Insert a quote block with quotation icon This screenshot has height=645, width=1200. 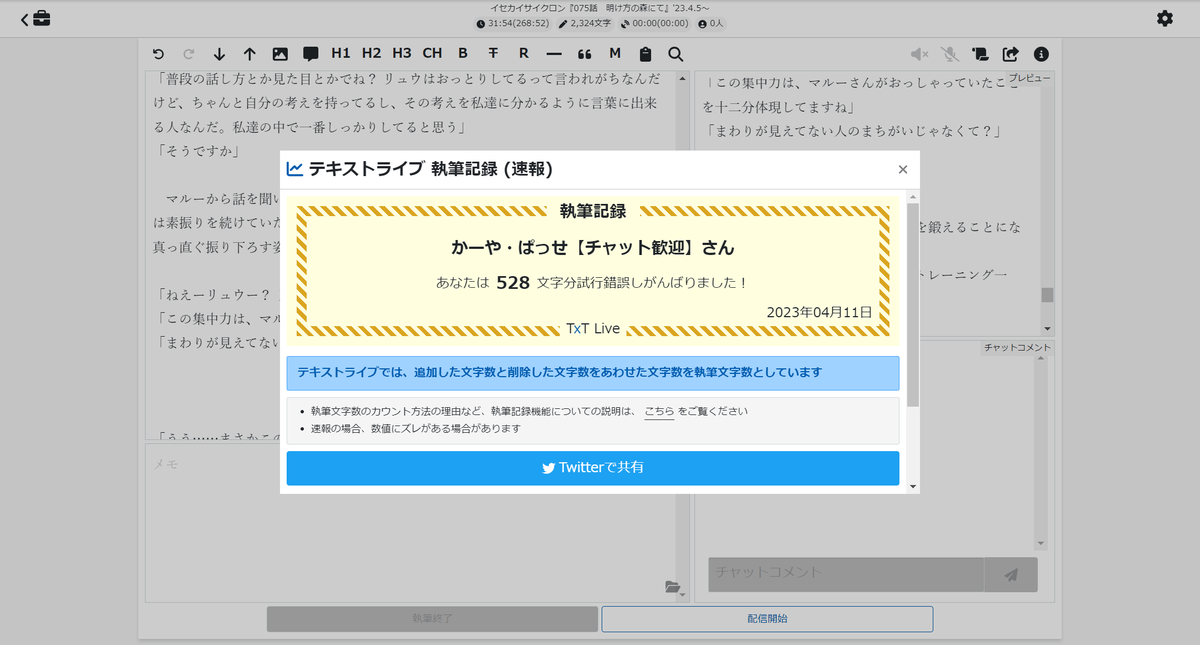[x=585, y=54]
